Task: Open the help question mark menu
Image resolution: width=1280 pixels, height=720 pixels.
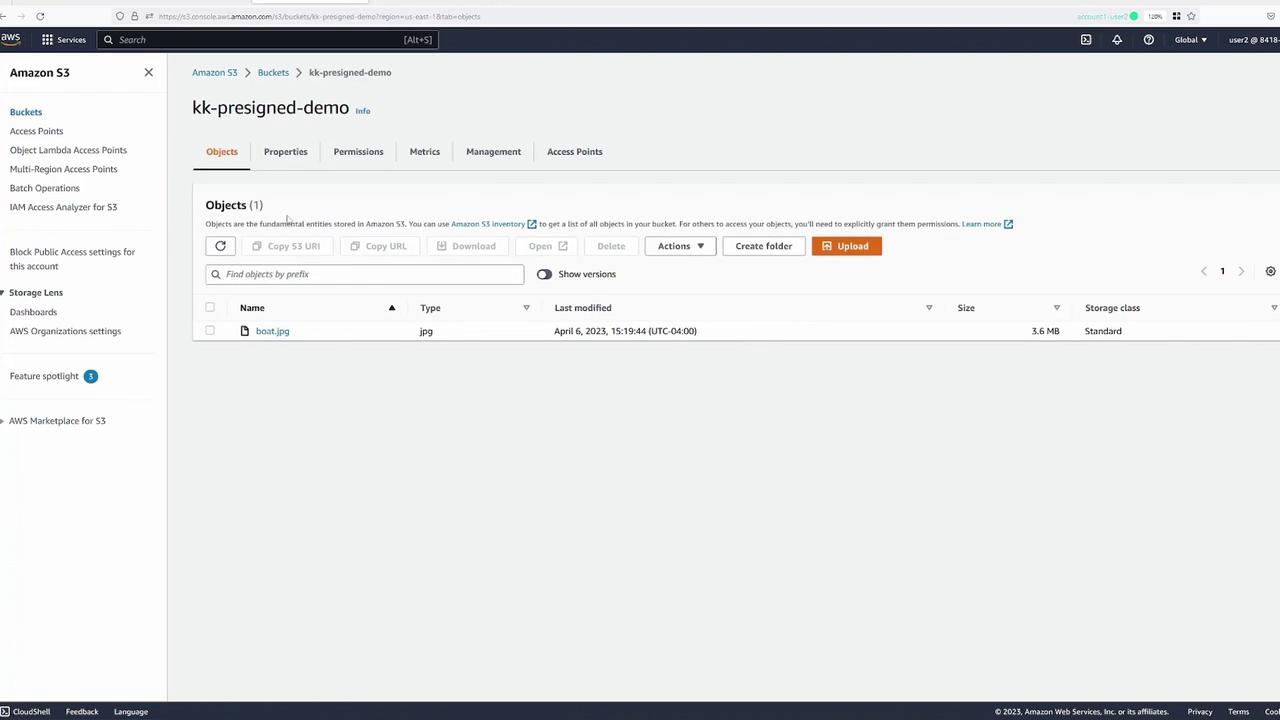Action: pyautogui.click(x=1149, y=40)
